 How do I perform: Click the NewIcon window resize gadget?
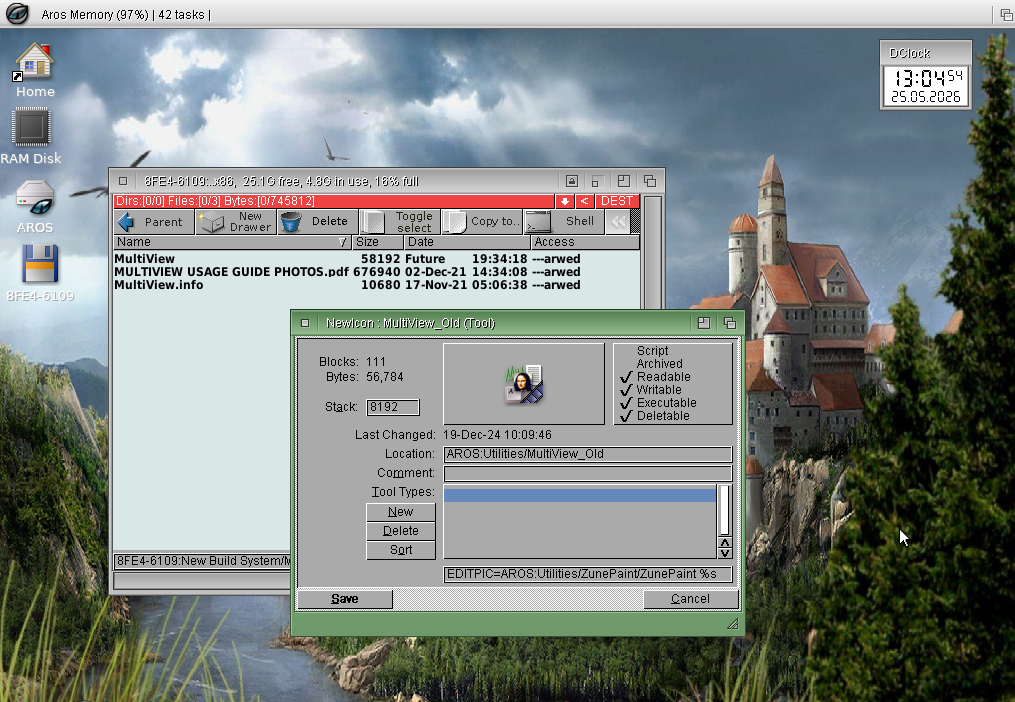pyautogui.click(x=732, y=624)
